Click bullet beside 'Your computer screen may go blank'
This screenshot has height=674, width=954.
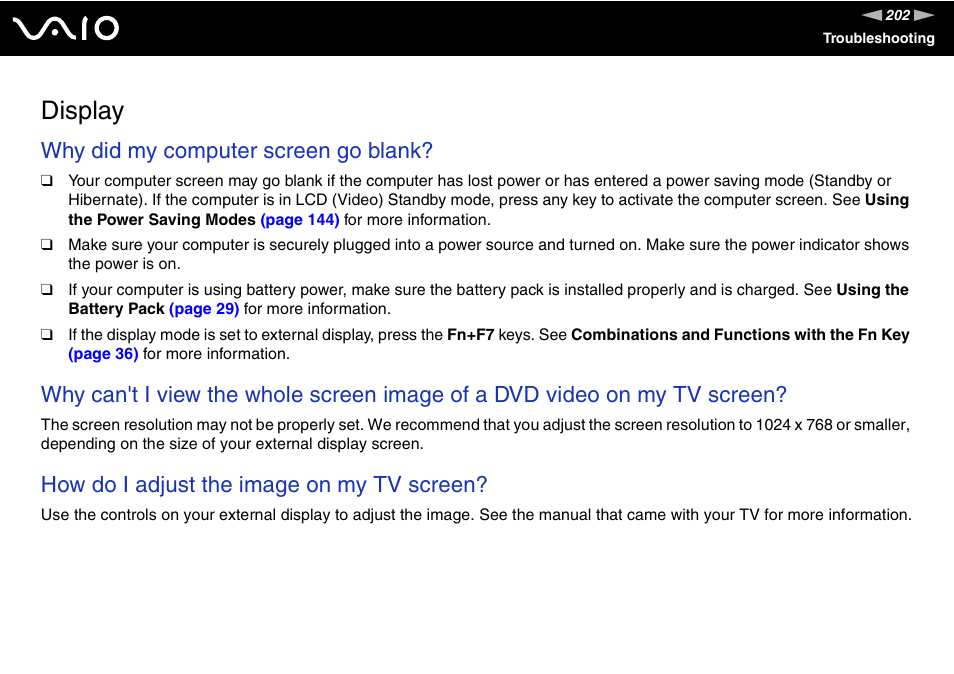tap(47, 181)
